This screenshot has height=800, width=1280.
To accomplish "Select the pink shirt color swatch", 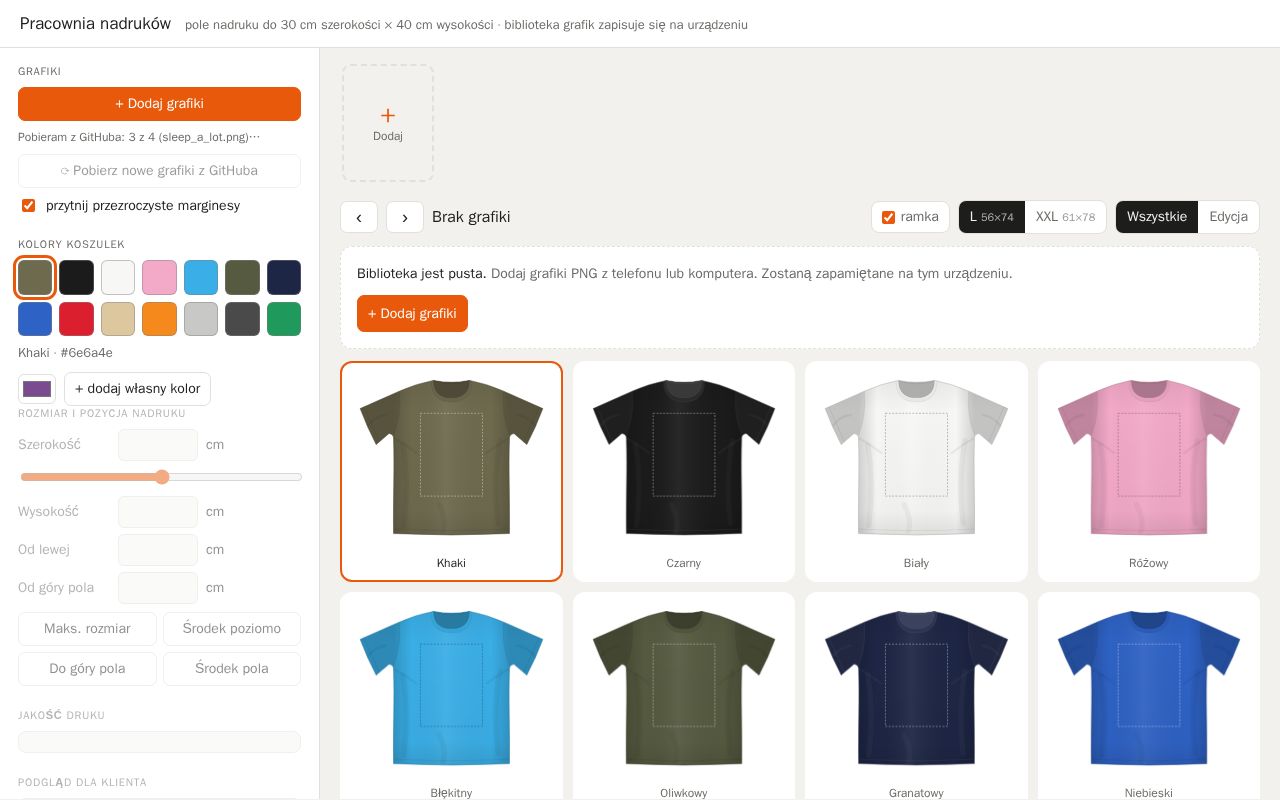I will pos(159,278).
